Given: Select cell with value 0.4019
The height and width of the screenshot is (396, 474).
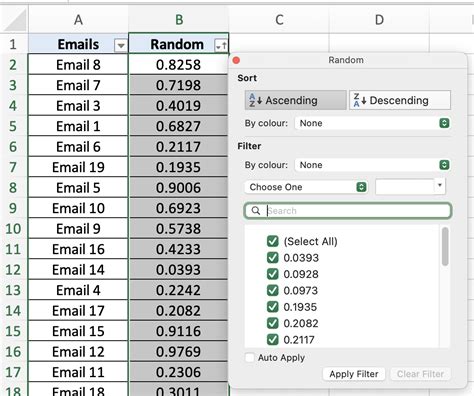Looking at the screenshot, I should tap(179, 106).
